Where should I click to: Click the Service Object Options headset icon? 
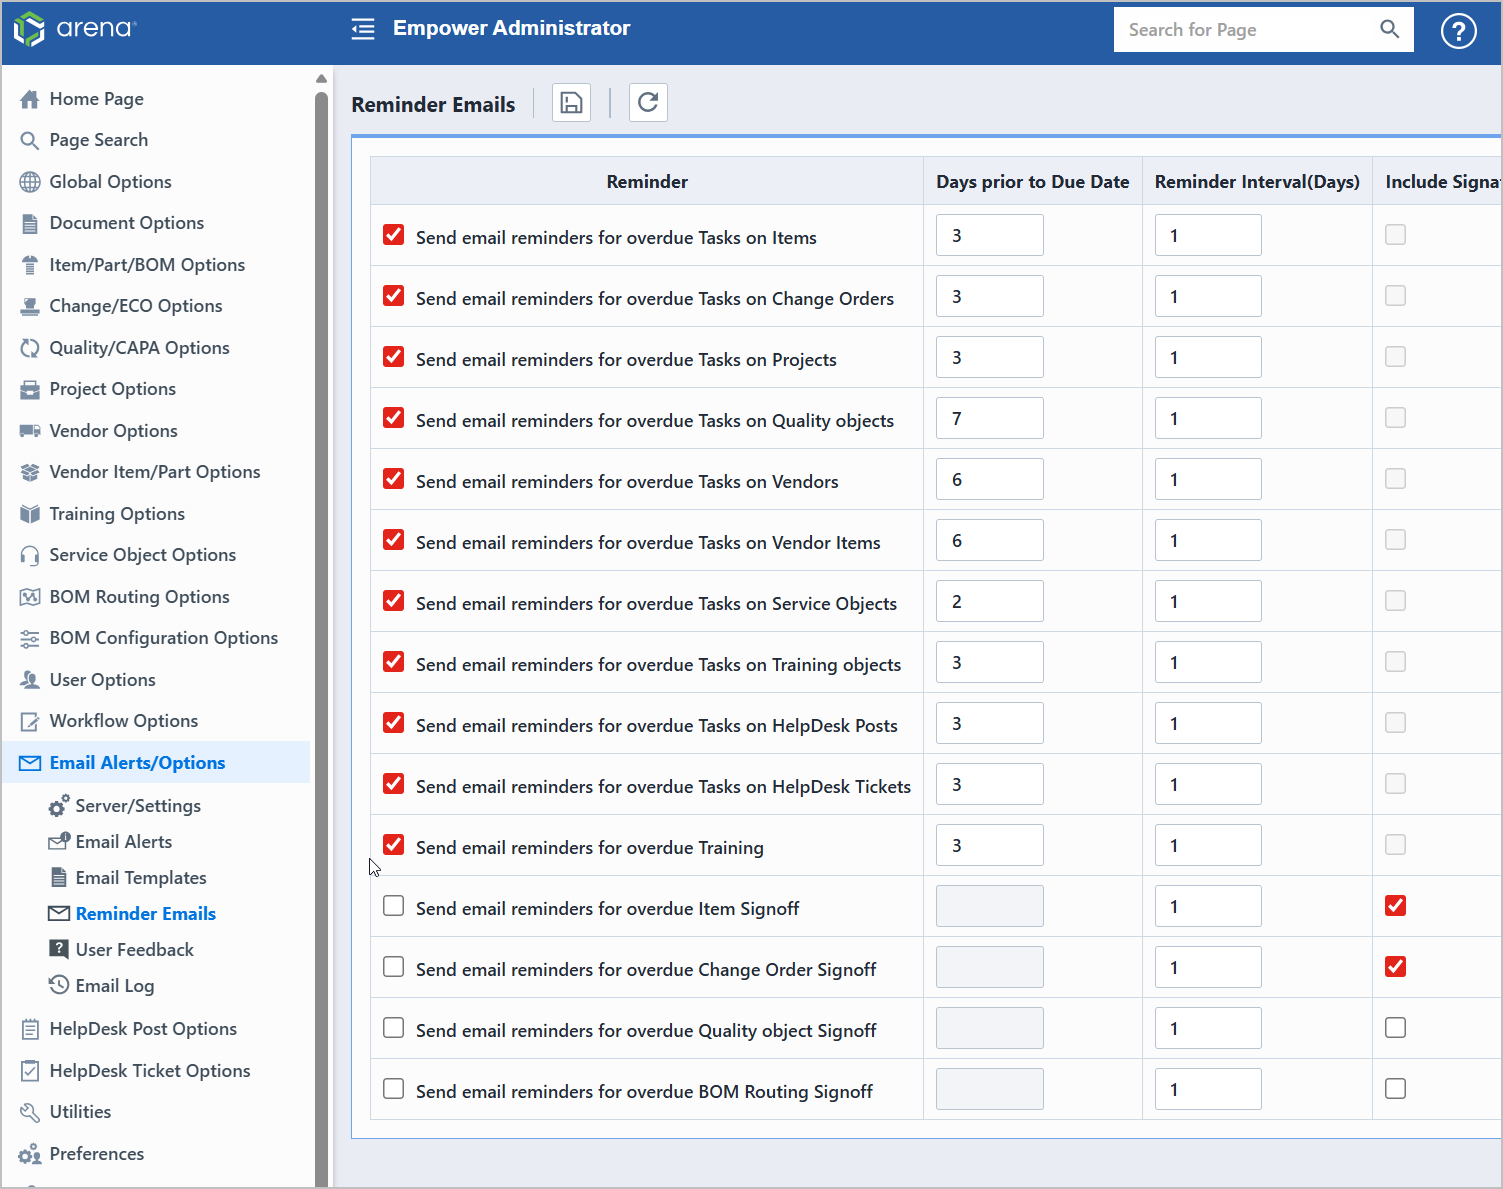click(x=30, y=555)
